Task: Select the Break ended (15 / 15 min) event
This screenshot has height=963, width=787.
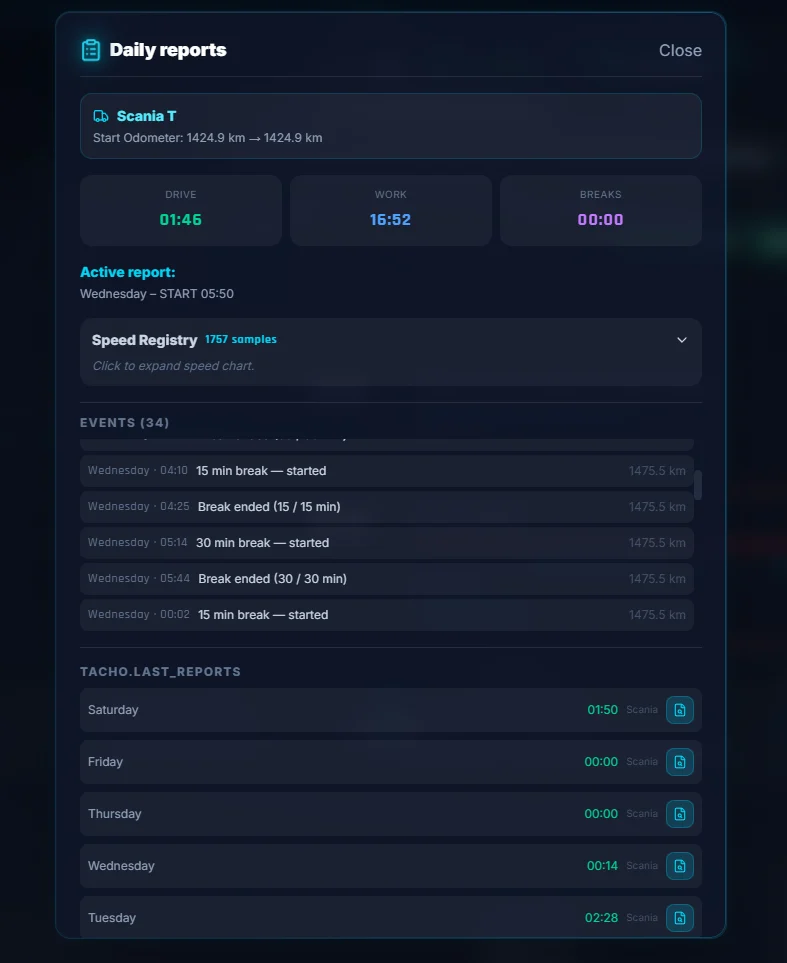Action: coord(386,507)
